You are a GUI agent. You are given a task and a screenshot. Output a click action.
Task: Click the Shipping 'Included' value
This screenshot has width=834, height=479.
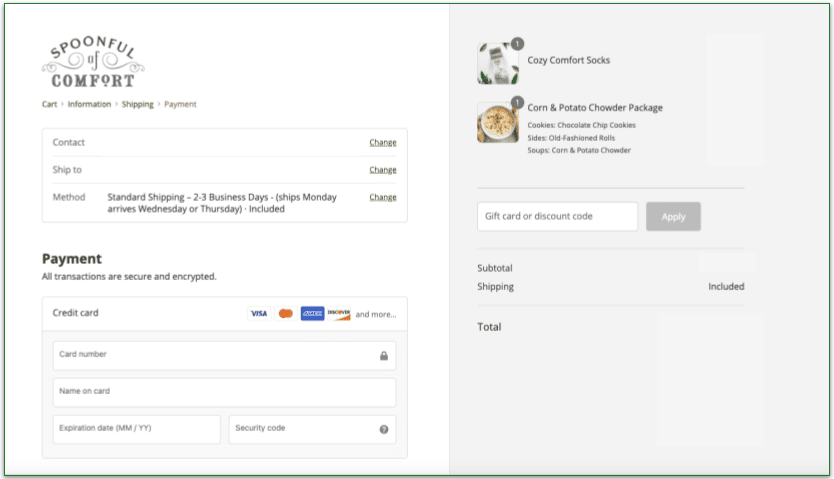[x=726, y=287]
